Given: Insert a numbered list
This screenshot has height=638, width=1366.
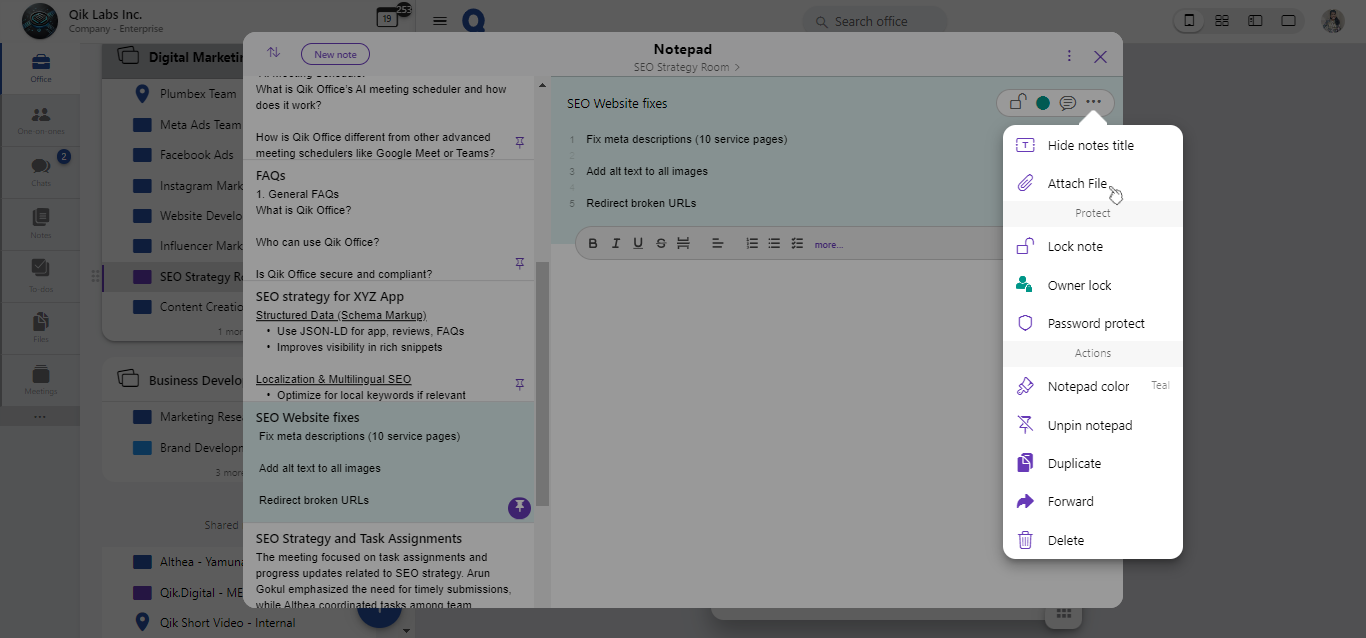Looking at the screenshot, I should coord(752,244).
